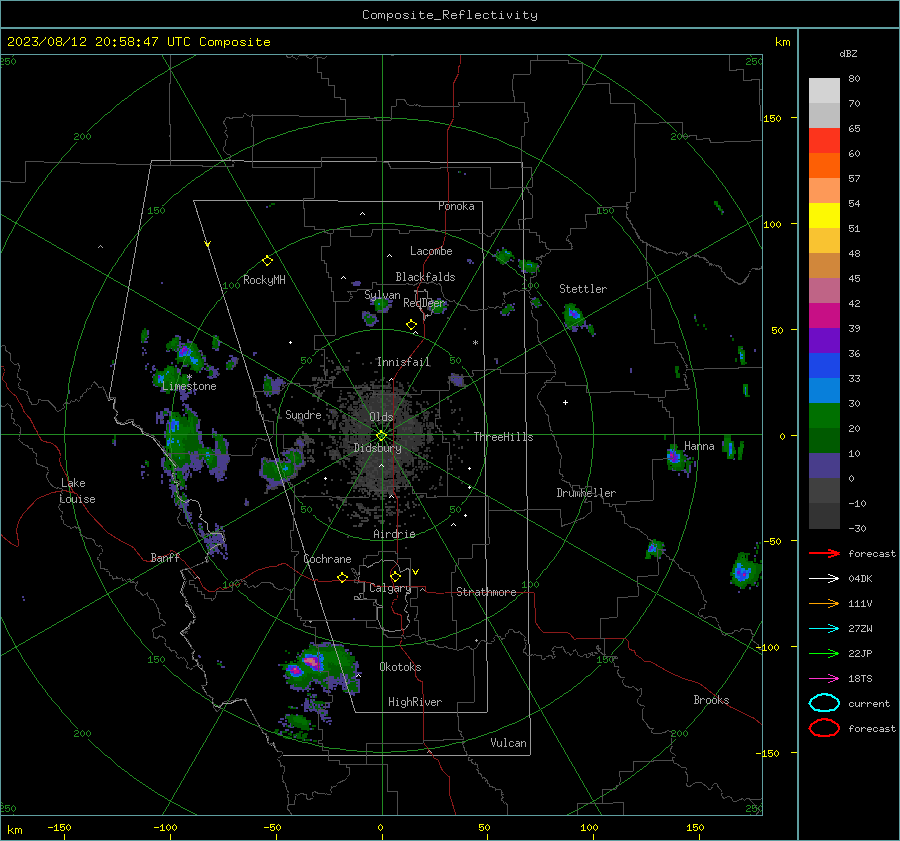Select the light blue 33-30 dBZ swatch
900x841 pixels.
point(824,390)
